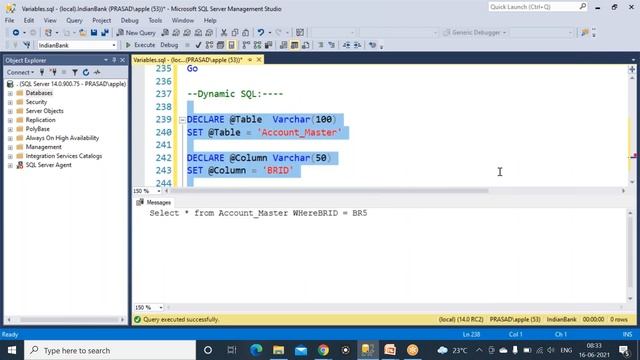Switch to Results to Text mode

pos(283,45)
